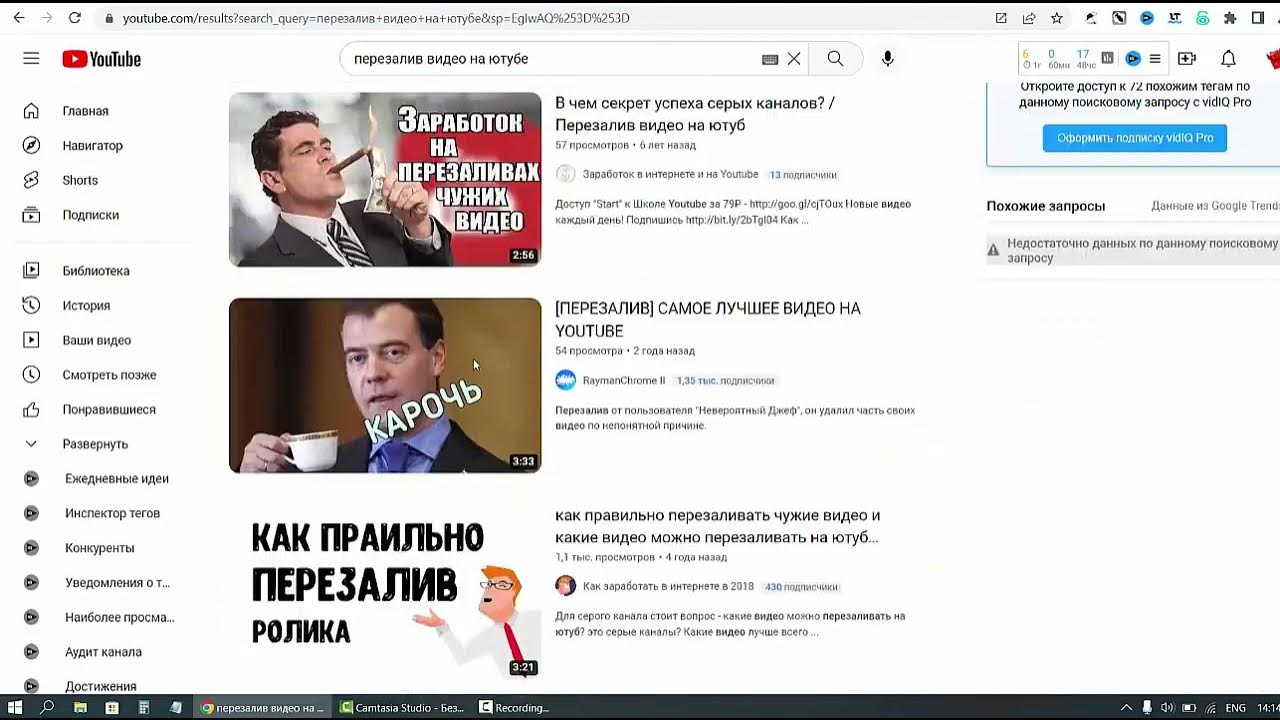Image resolution: width=1280 pixels, height=720 pixels.
Task: Click the 430 подписчики badge
Action: click(x=801, y=587)
